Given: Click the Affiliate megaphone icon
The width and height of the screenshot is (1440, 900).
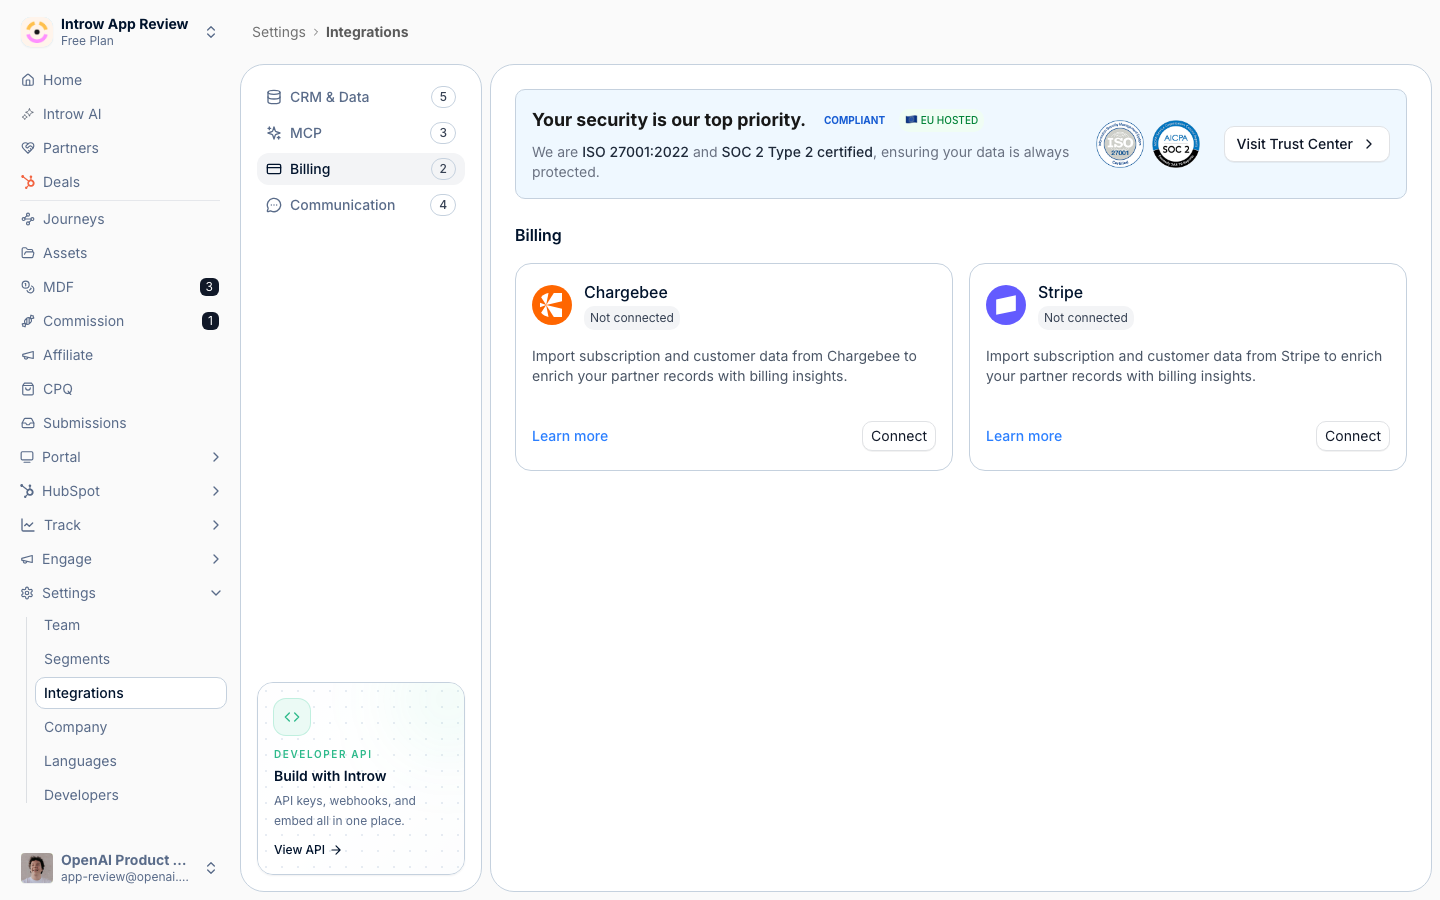Looking at the screenshot, I should [x=28, y=355].
